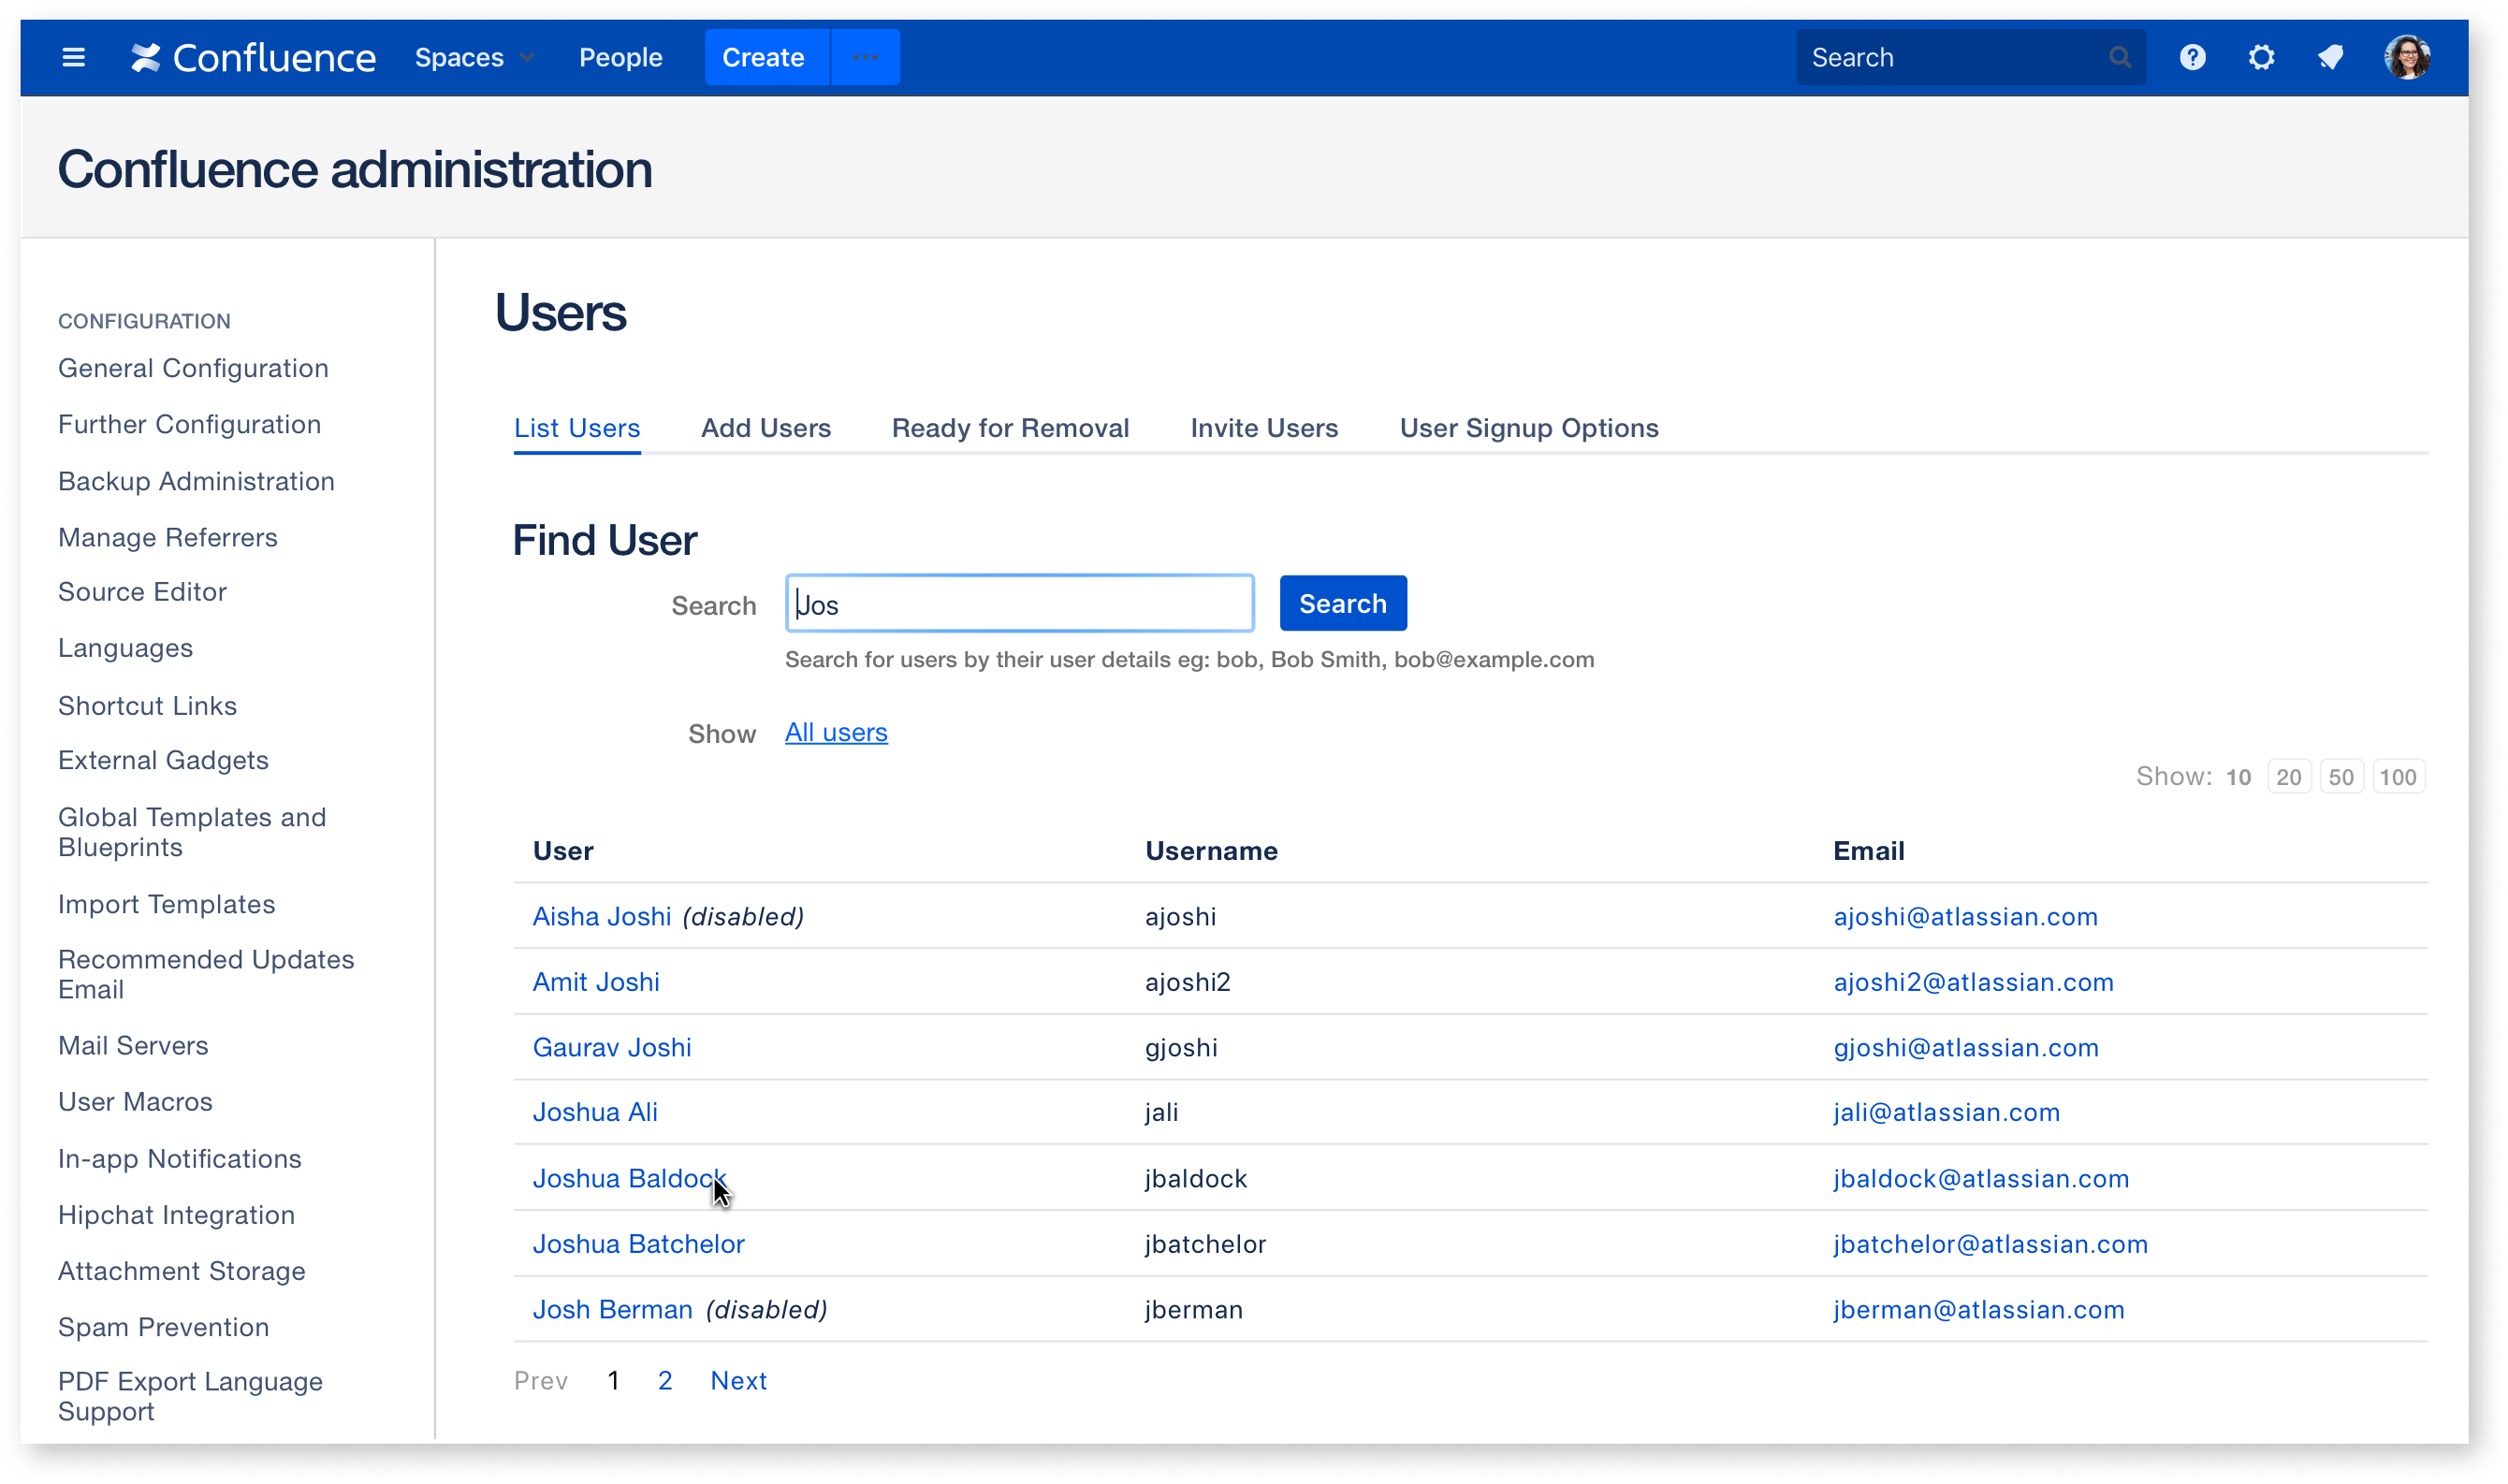The image size is (2508, 1484).
Task: Click the Next pagination link
Action: pos(738,1380)
